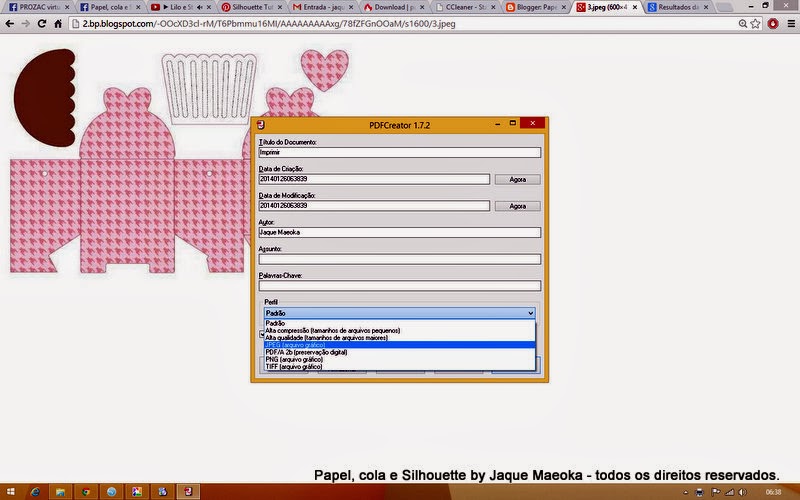Mute the Lilo e St YouTube tab audio icon
This screenshot has height=500, width=800.
click(x=199, y=7)
